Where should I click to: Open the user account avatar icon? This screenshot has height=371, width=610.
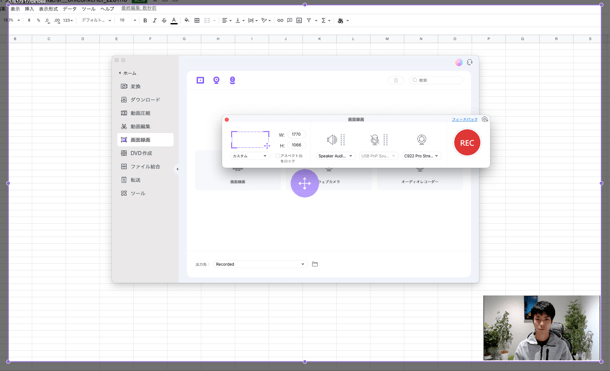[459, 63]
